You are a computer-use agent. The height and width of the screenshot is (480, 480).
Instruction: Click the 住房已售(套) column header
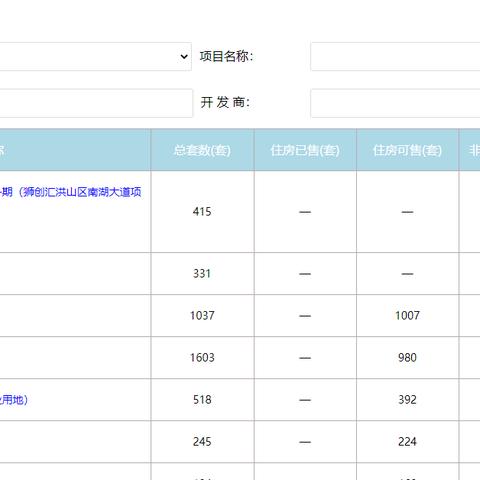tap(305, 150)
